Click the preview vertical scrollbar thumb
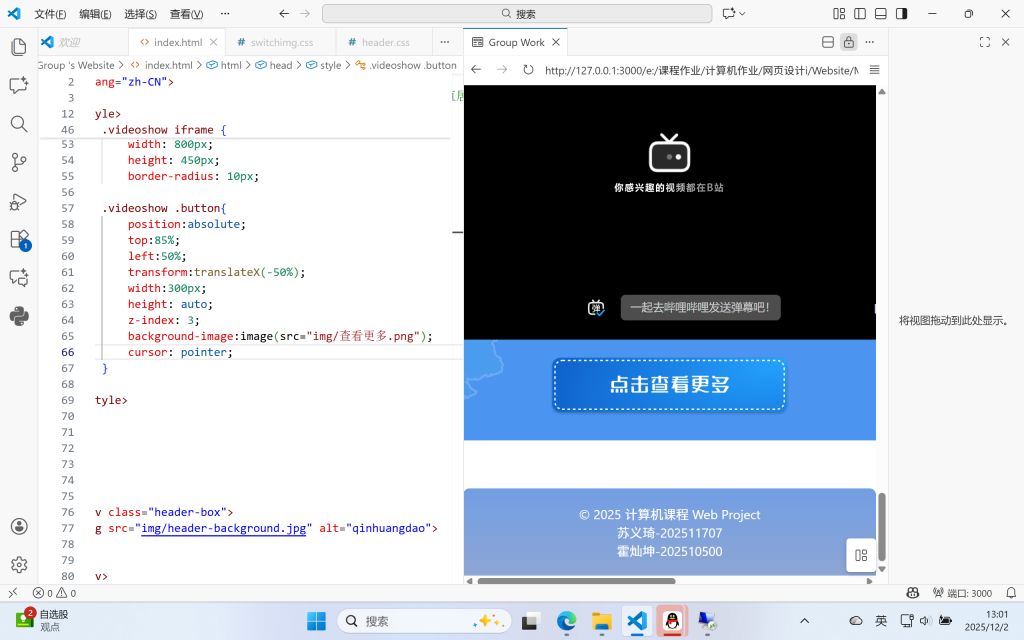The height and width of the screenshot is (640, 1024). (881, 527)
